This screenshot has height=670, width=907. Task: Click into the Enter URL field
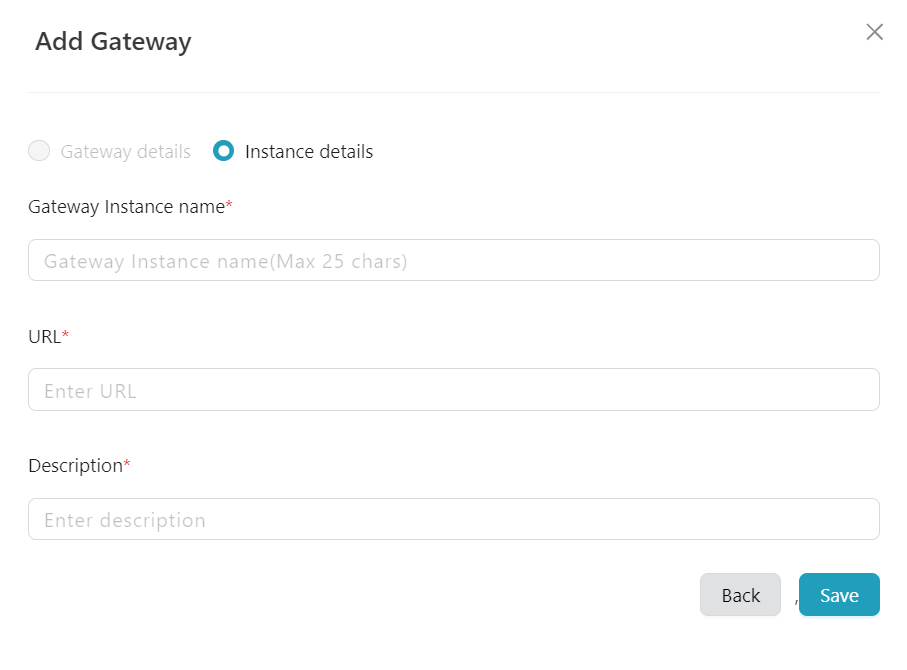pos(454,390)
